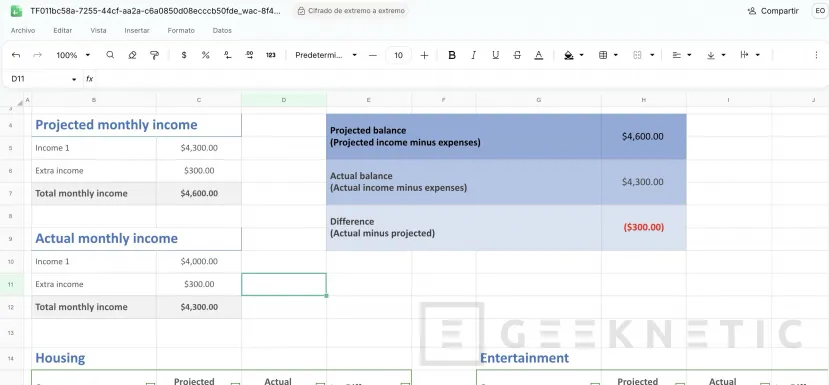Click the green spreadsheet app icon
The width and height of the screenshot is (829, 385).
tap(16, 11)
